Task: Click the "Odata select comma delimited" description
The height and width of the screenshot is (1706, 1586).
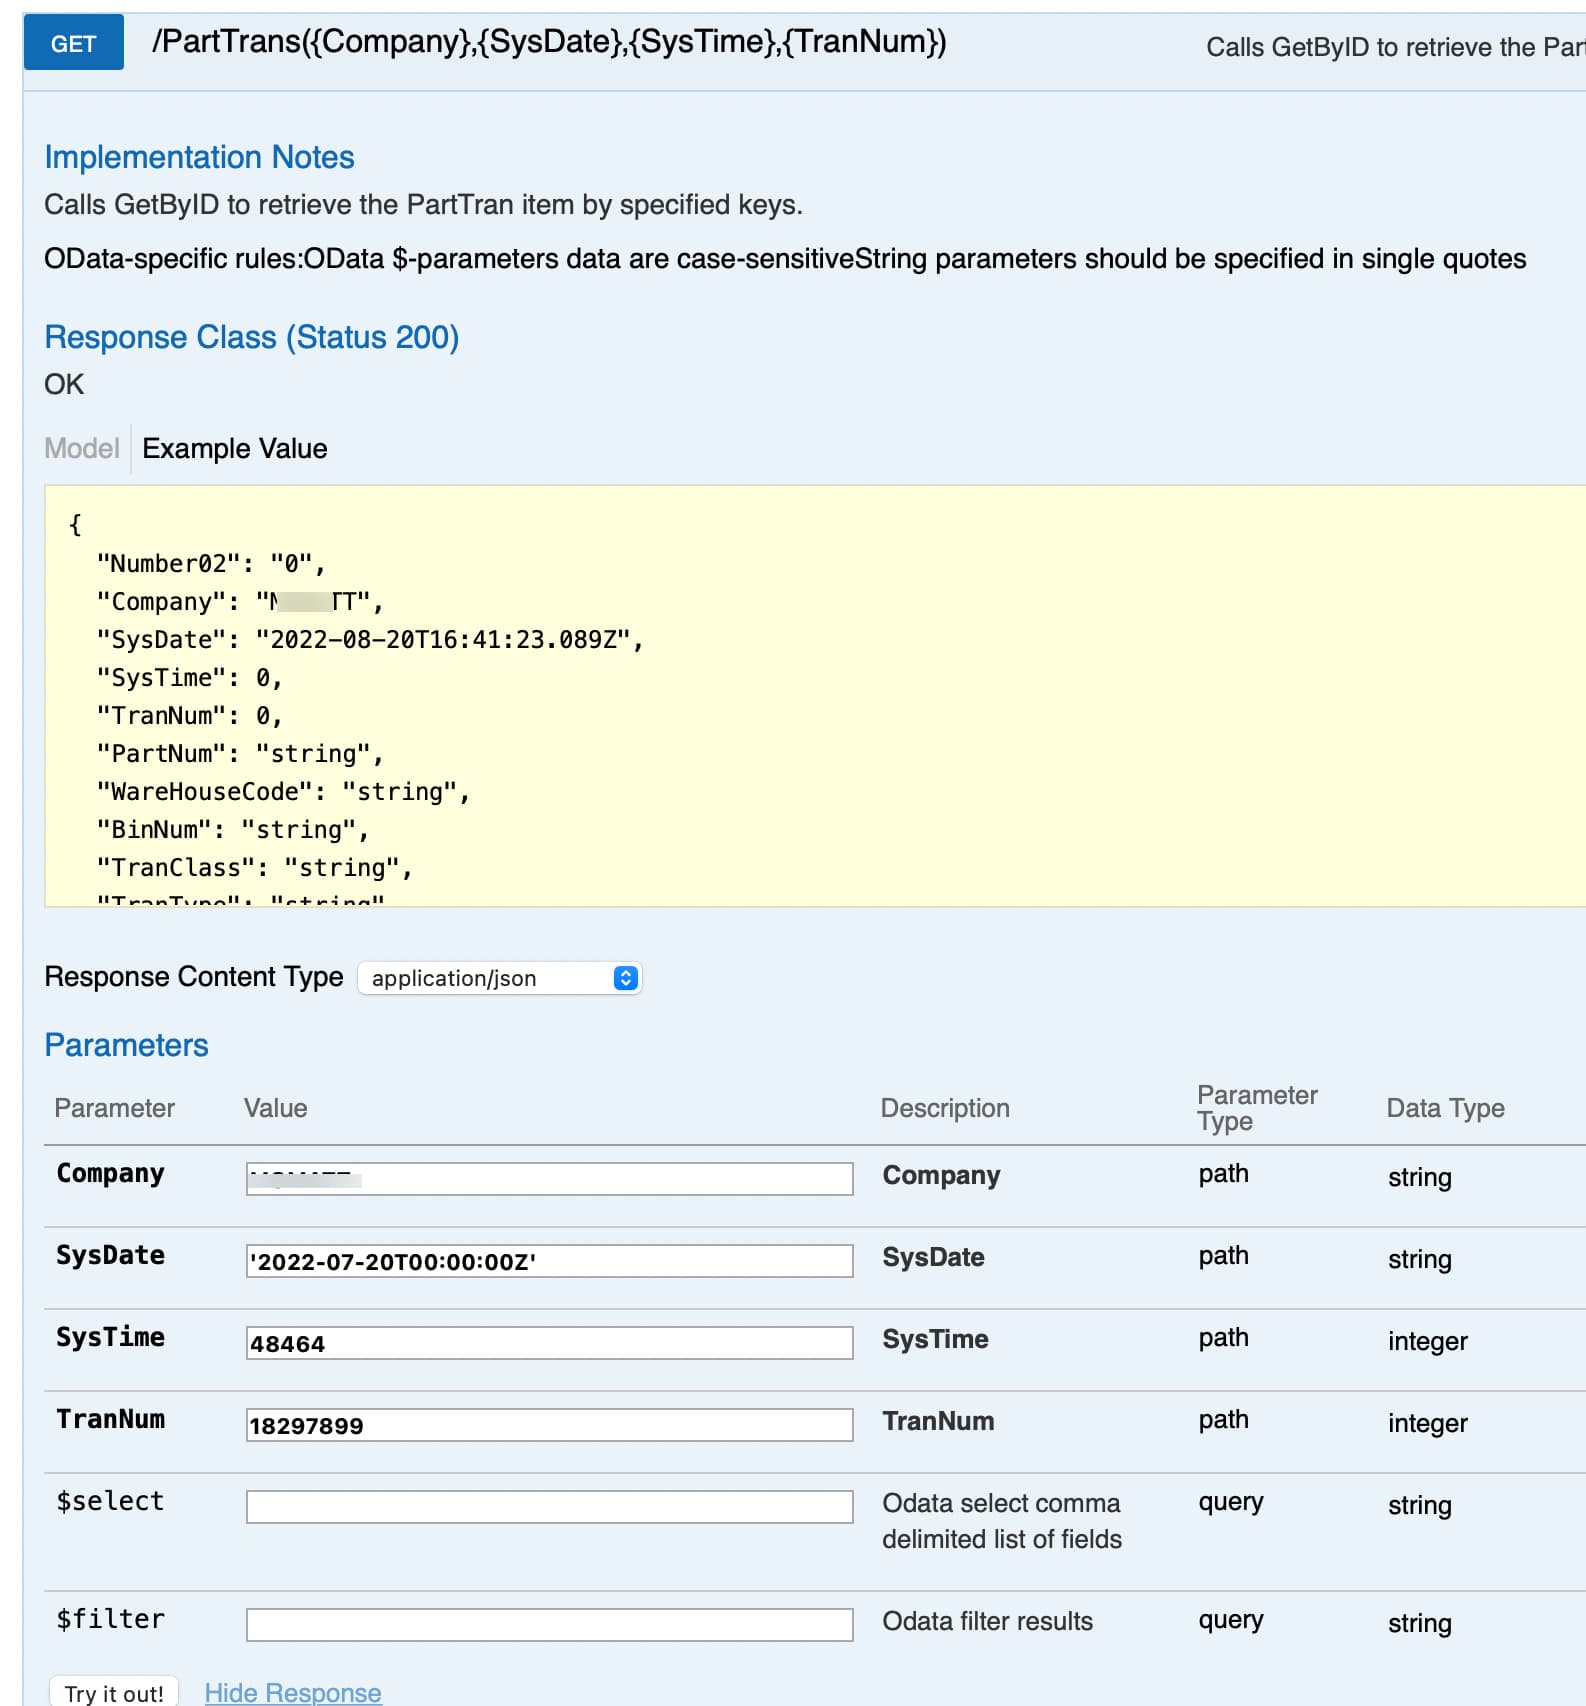Action: point(1002,1522)
